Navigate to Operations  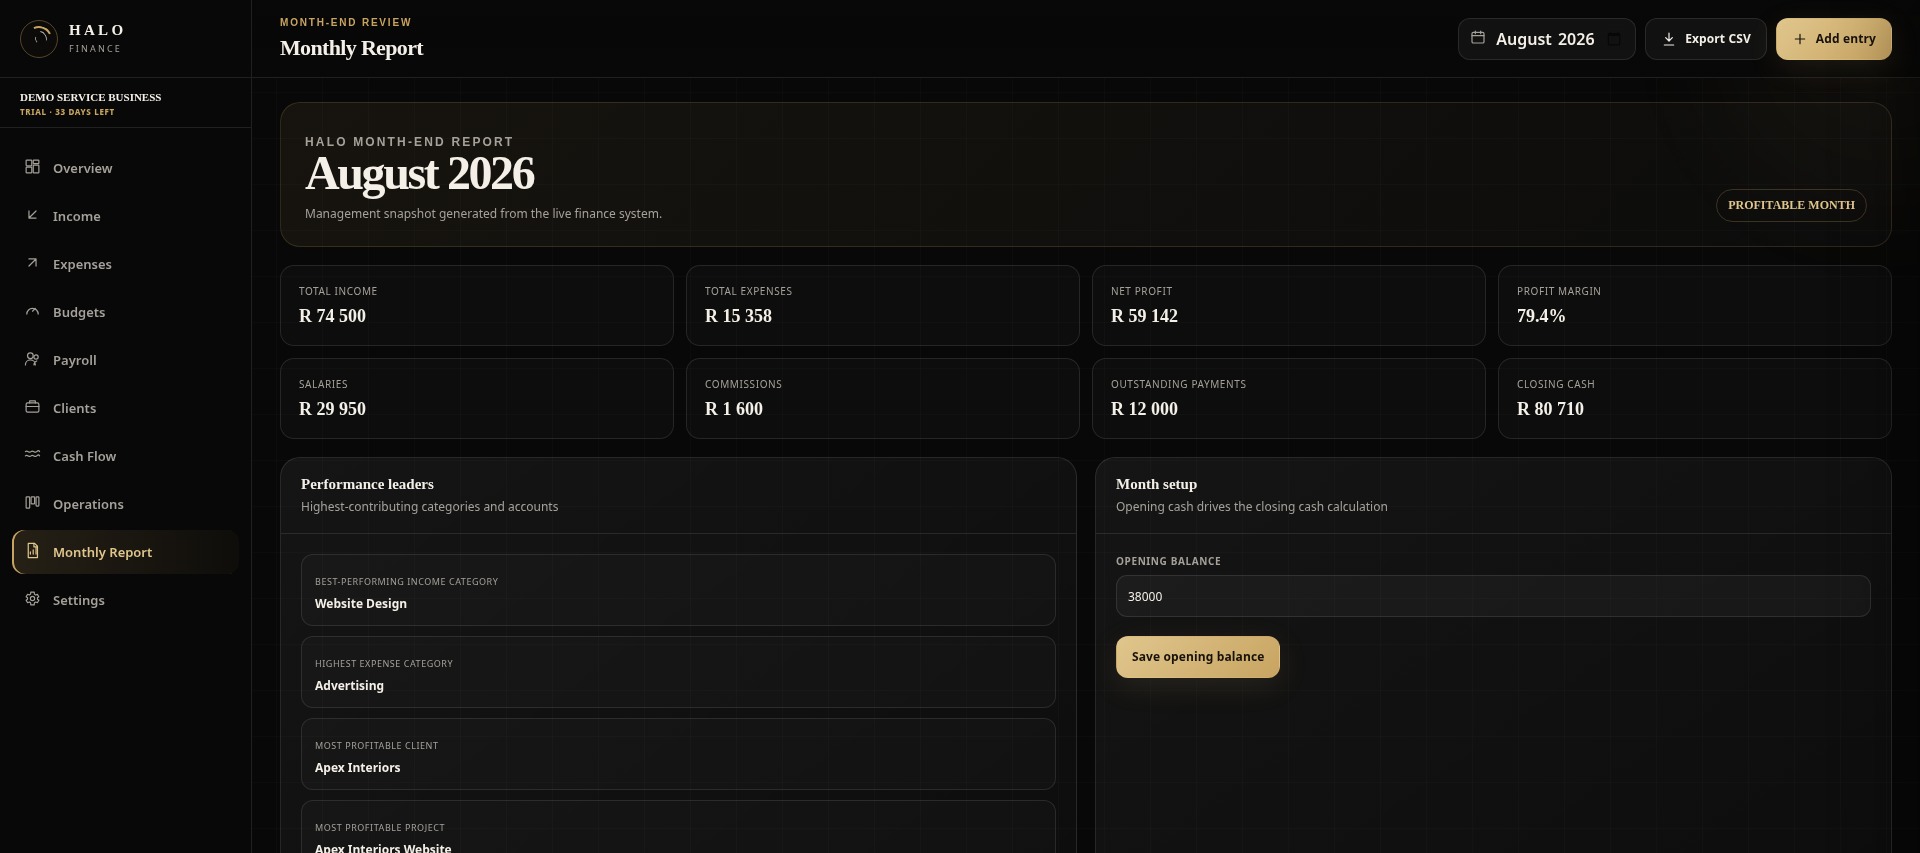[126, 504]
